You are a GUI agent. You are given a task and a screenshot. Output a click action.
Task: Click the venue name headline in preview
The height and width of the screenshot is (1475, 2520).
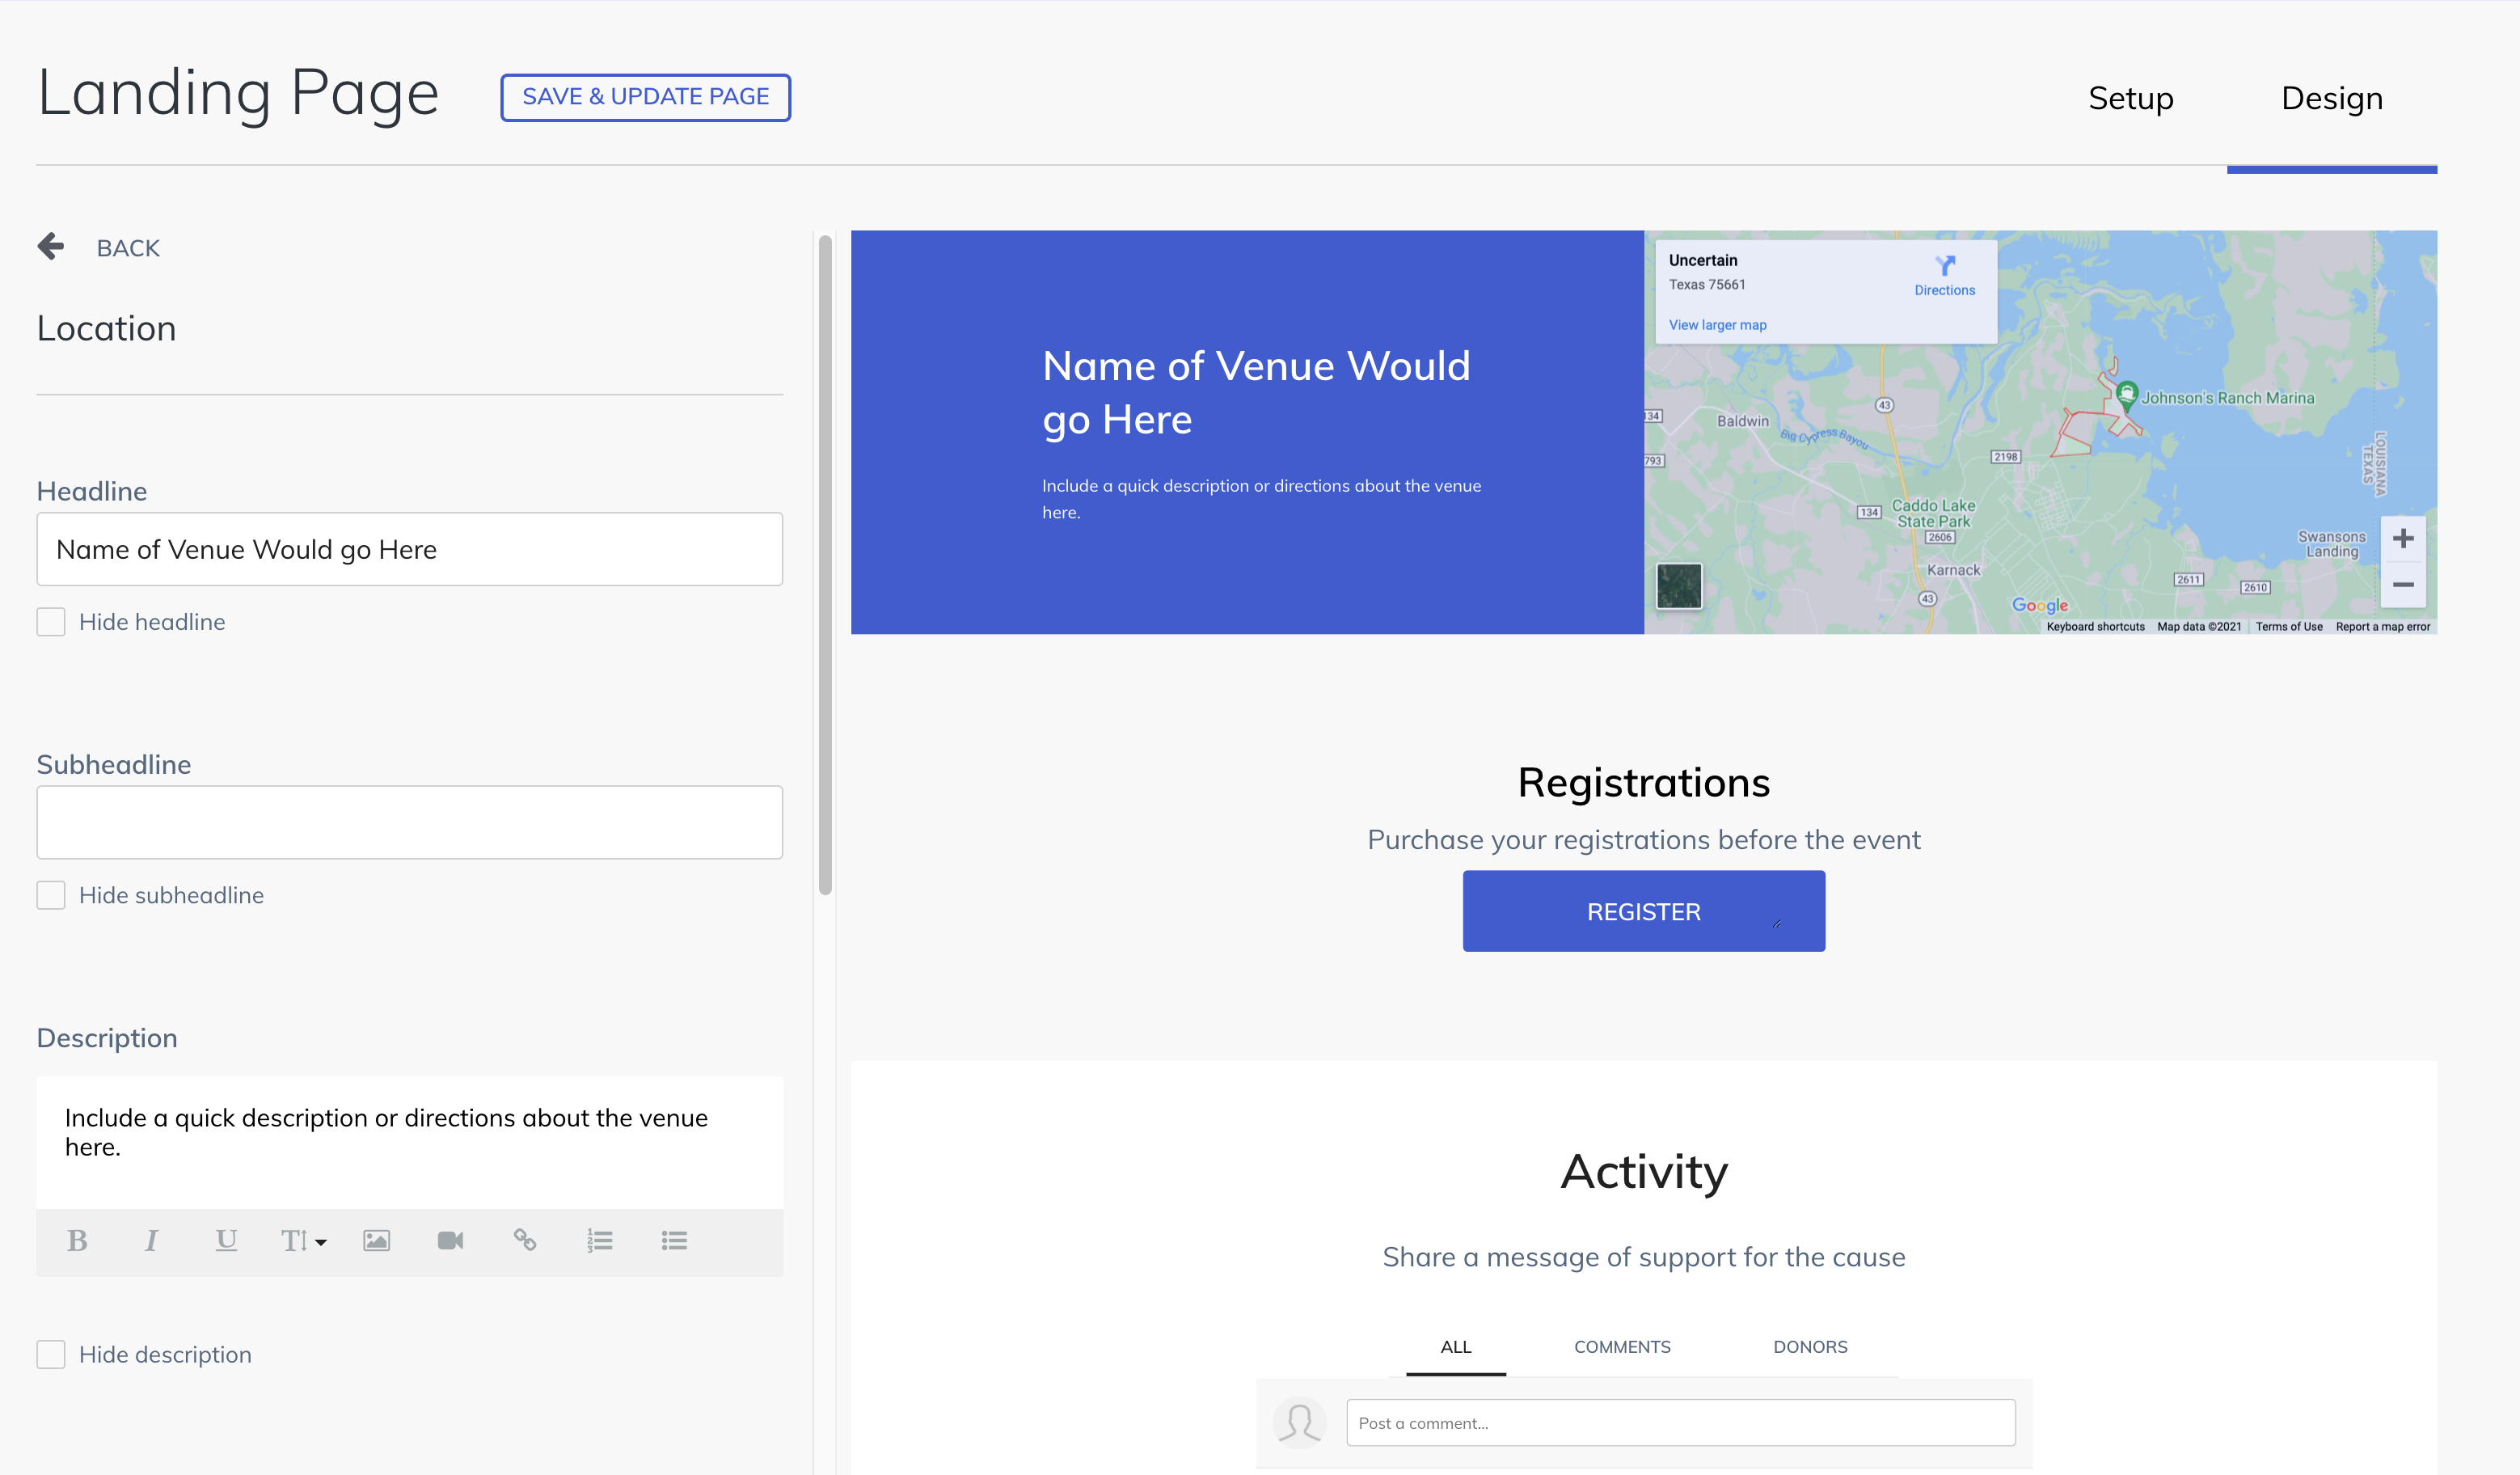tap(1256, 393)
